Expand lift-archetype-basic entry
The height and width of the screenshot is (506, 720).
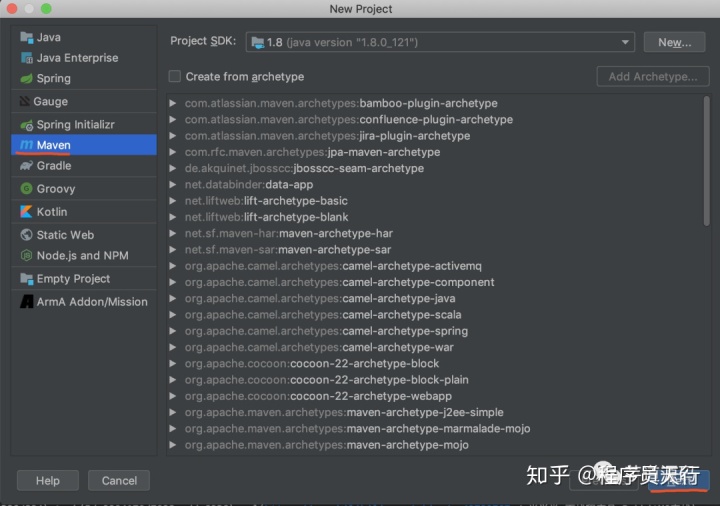point(173,201)
